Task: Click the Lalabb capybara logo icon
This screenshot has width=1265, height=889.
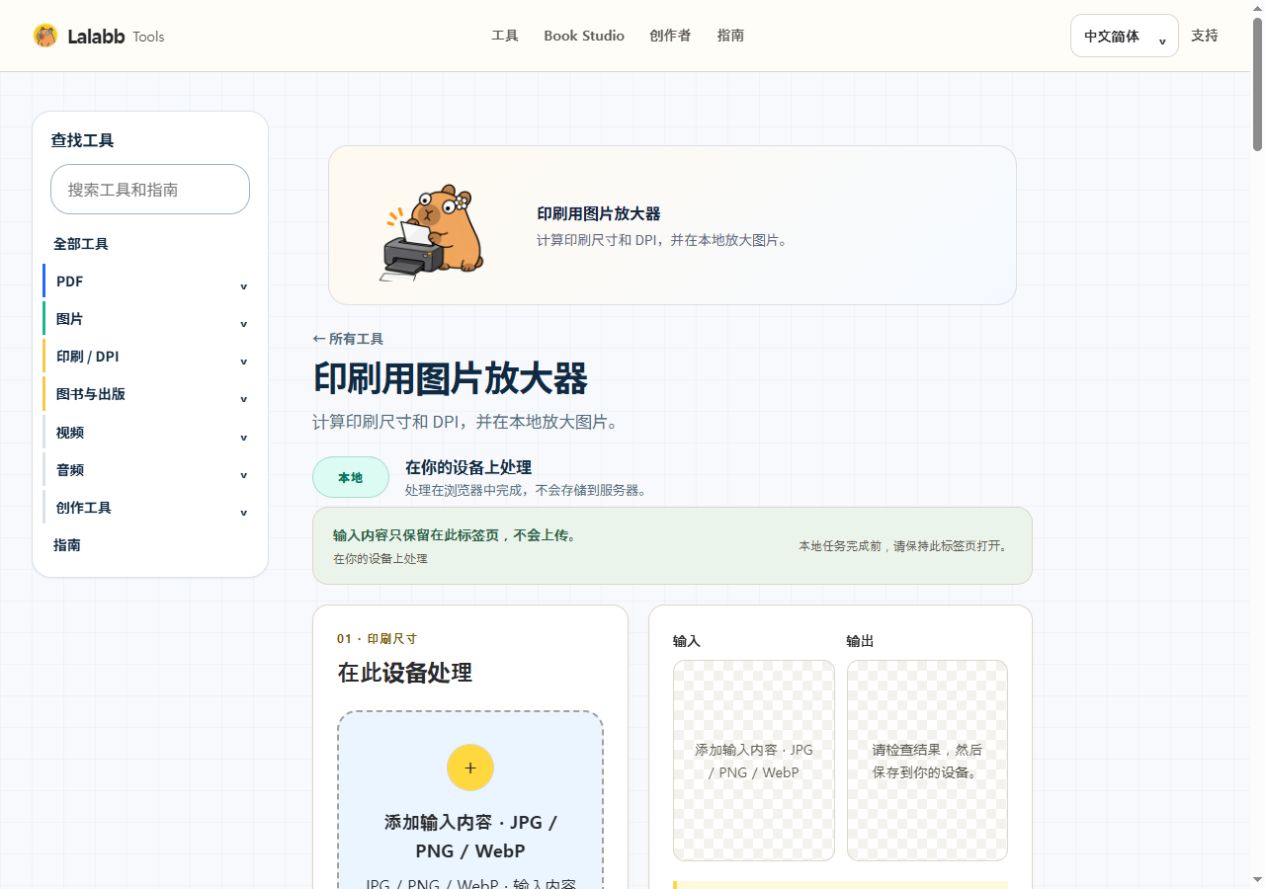Action: coord(46,36)
